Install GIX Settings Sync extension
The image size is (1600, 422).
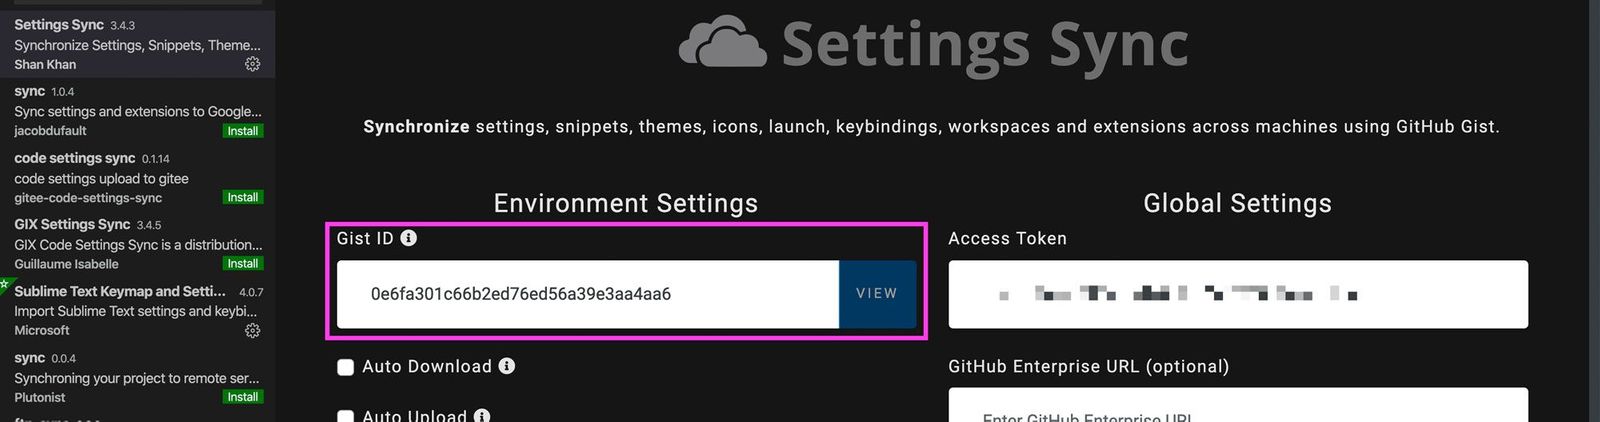(x=242, y=264)
